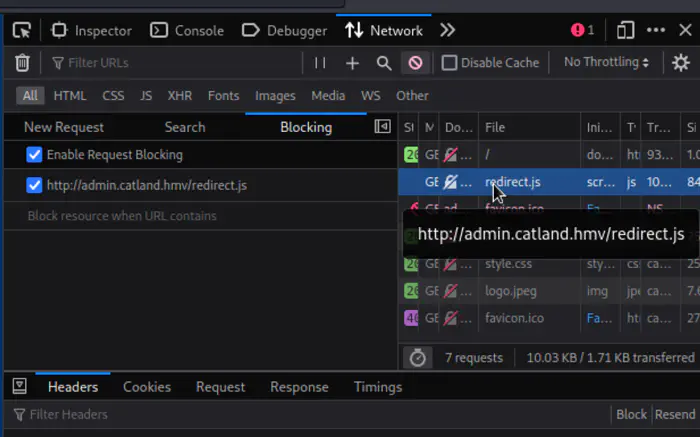
Task: Toggle the request blocking icon in toolbar
Action: pos(415,63)
